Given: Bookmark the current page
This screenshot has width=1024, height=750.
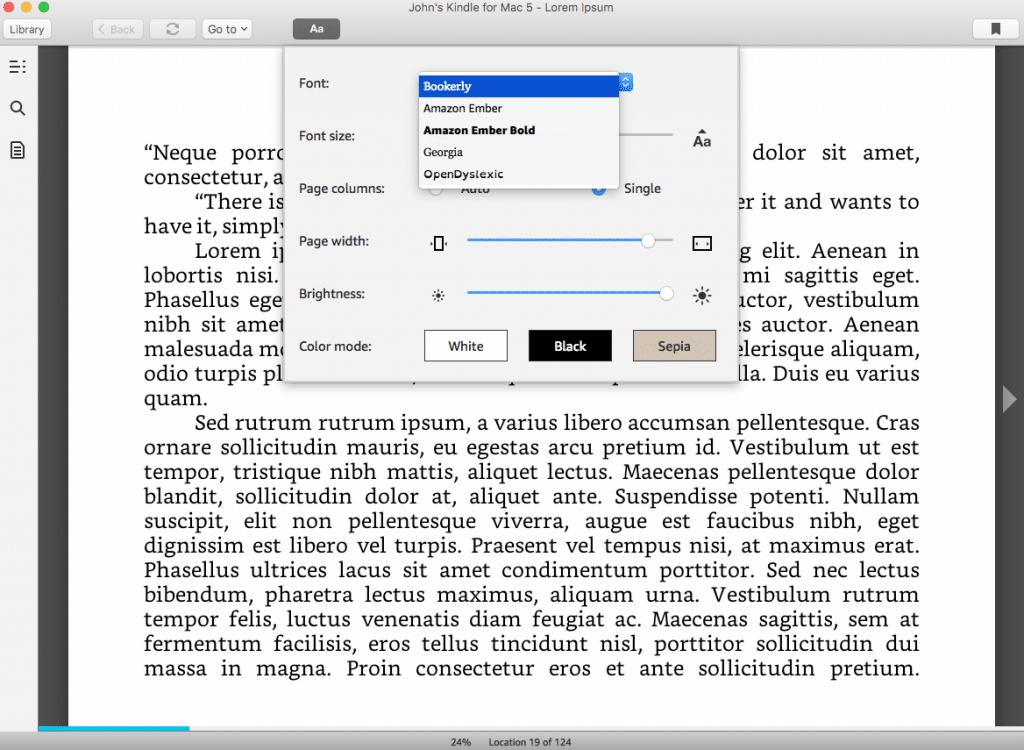Looking at the screenshot, I should 995,29.
